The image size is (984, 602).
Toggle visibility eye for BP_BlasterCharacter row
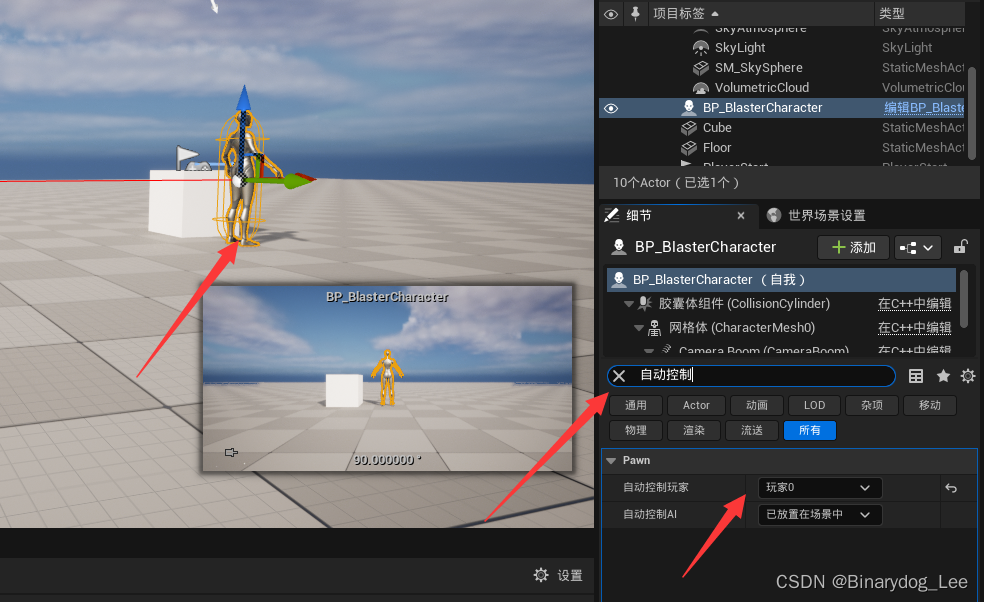pos(611,108)
